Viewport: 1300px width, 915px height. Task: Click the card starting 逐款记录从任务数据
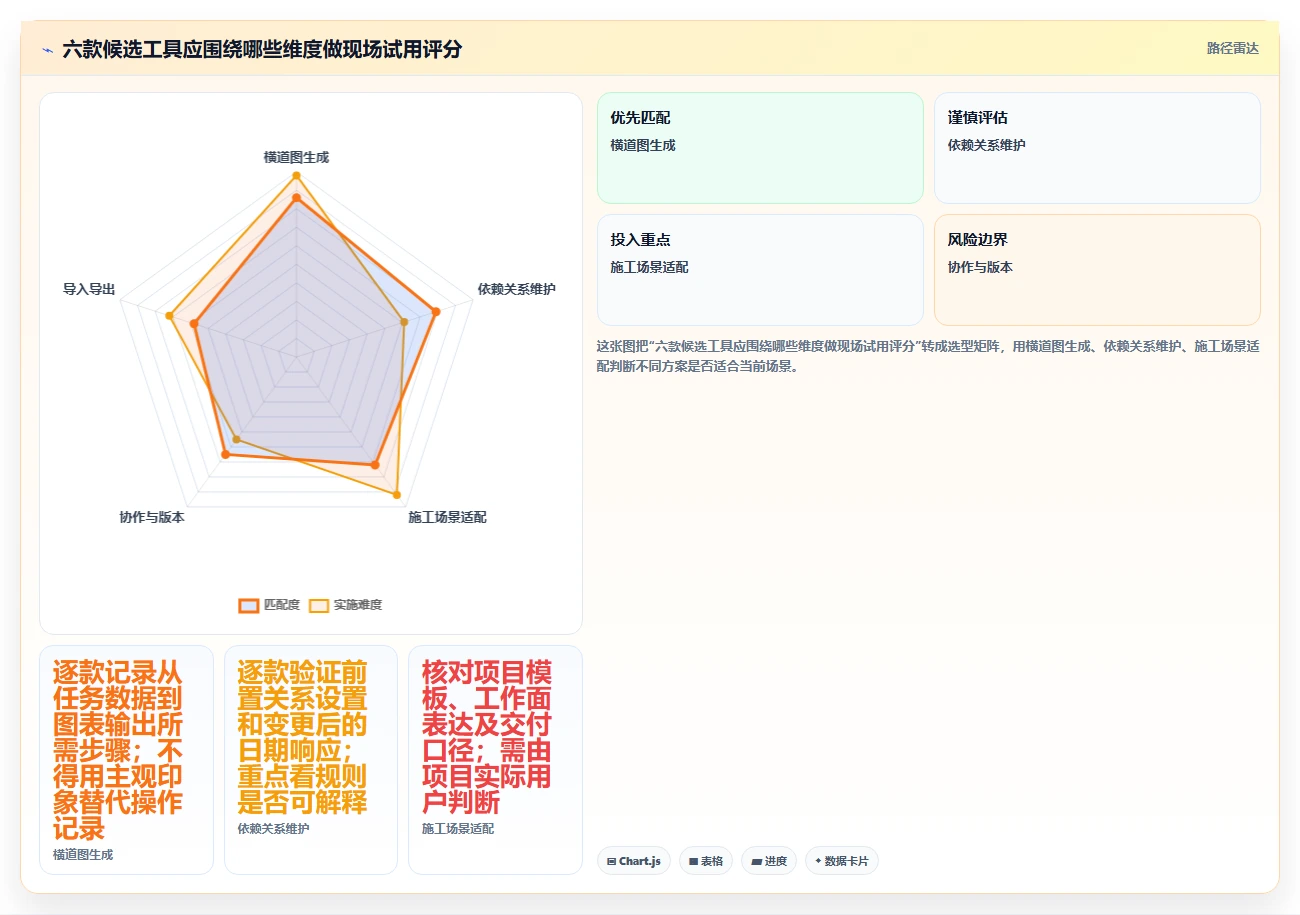(x=126, y=760)
